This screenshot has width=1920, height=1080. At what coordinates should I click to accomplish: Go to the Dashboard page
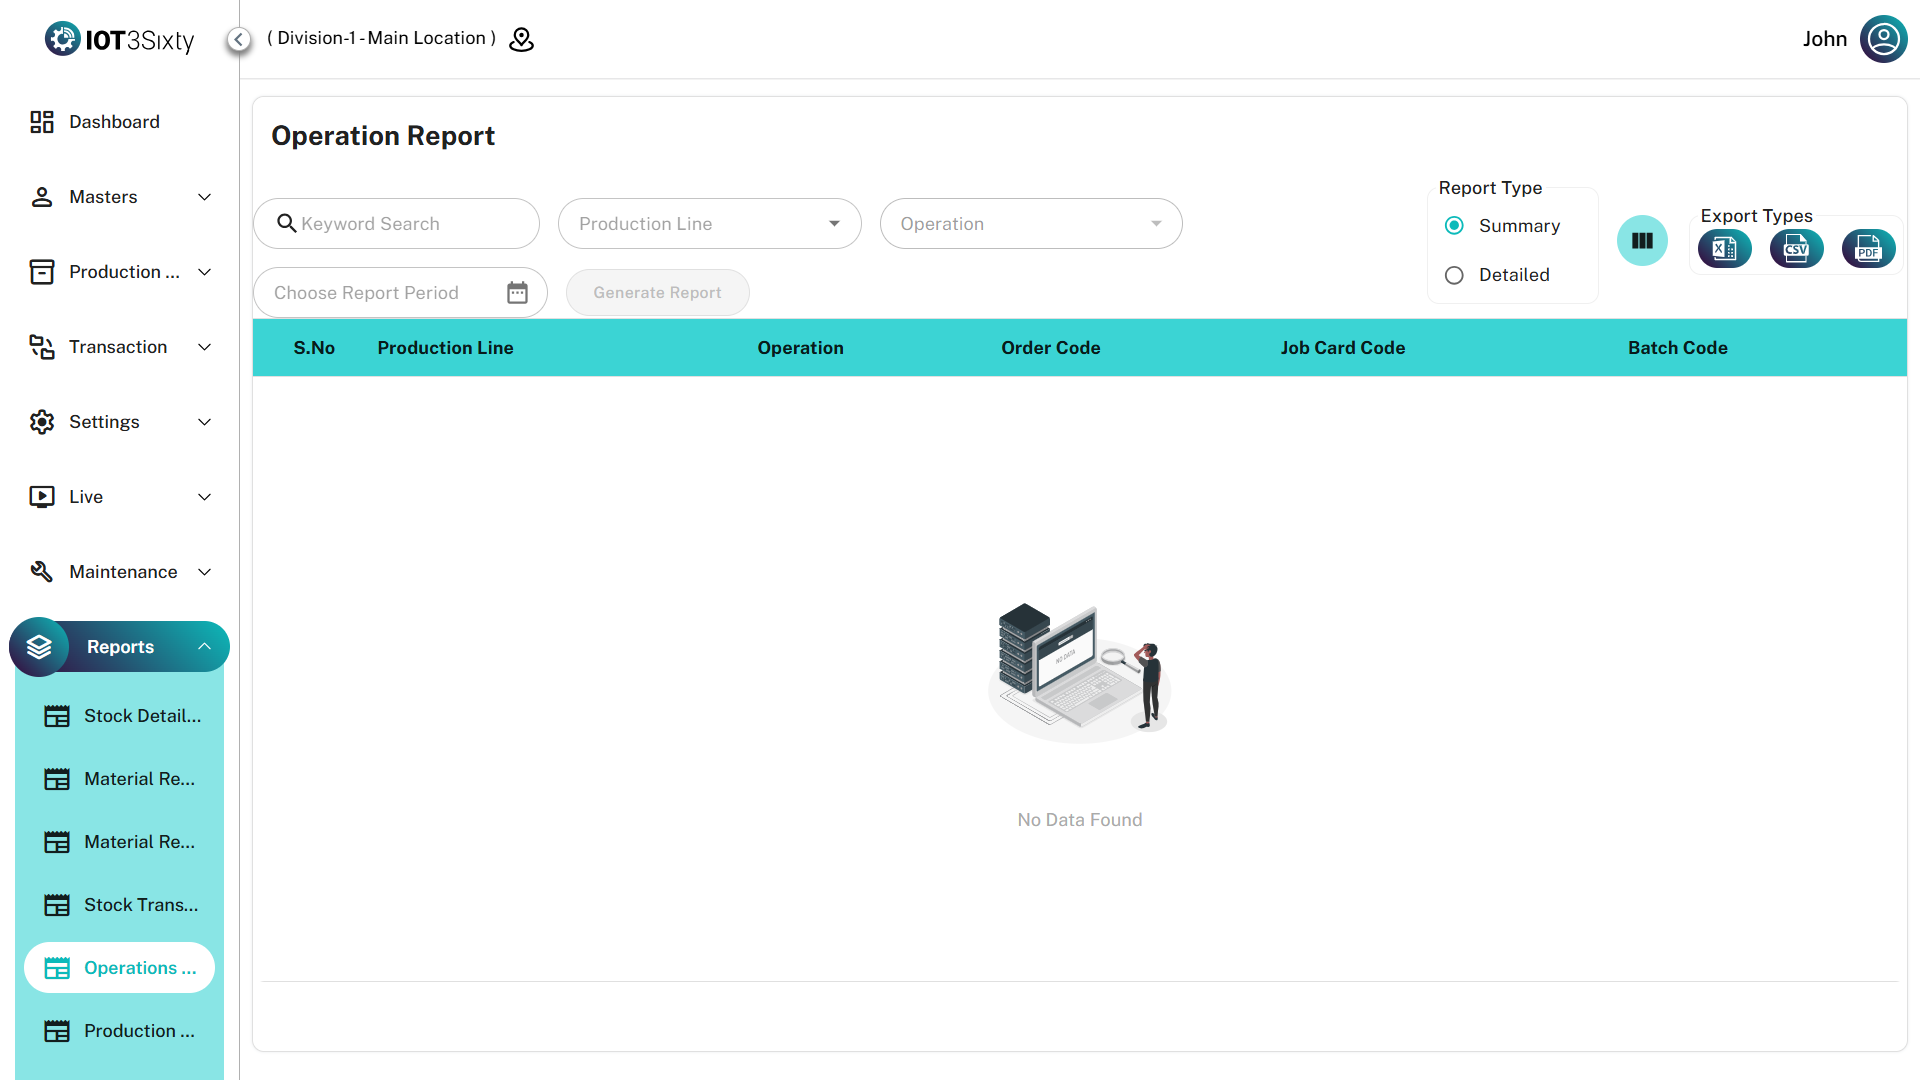[113, 122]
